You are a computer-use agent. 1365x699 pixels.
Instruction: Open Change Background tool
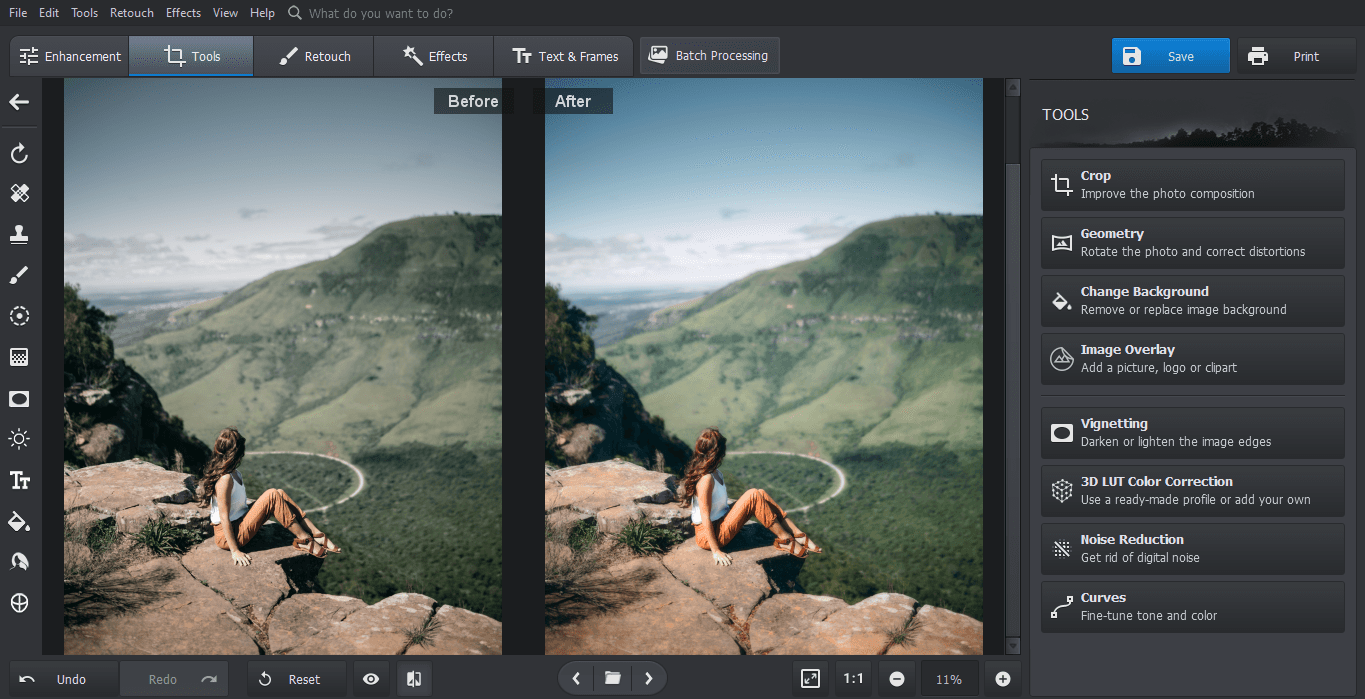[x=1193, y=301]
